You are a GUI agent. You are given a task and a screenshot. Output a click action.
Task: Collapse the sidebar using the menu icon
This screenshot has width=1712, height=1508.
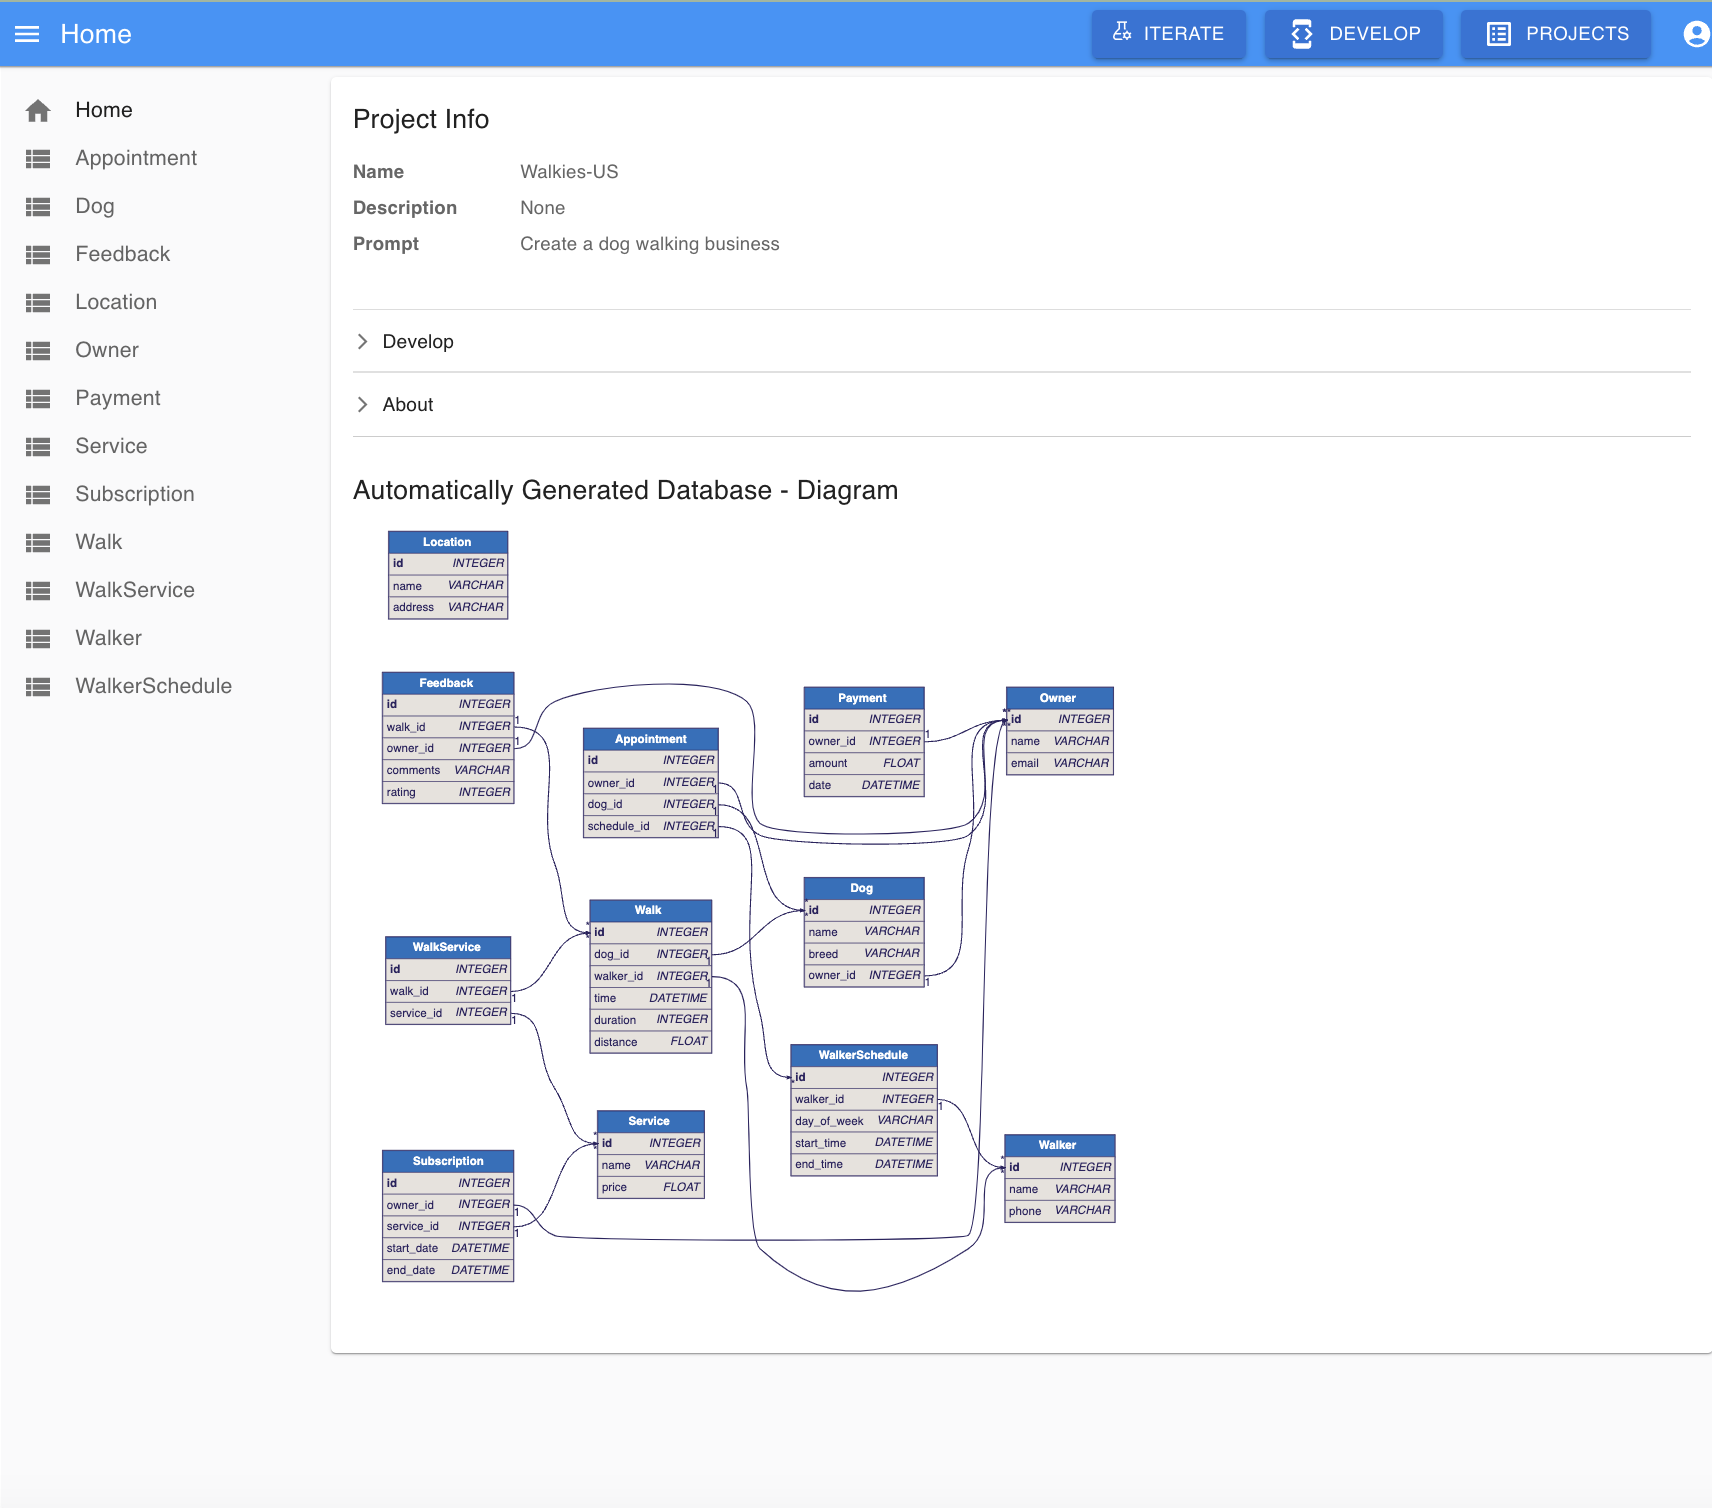(26, 33)
